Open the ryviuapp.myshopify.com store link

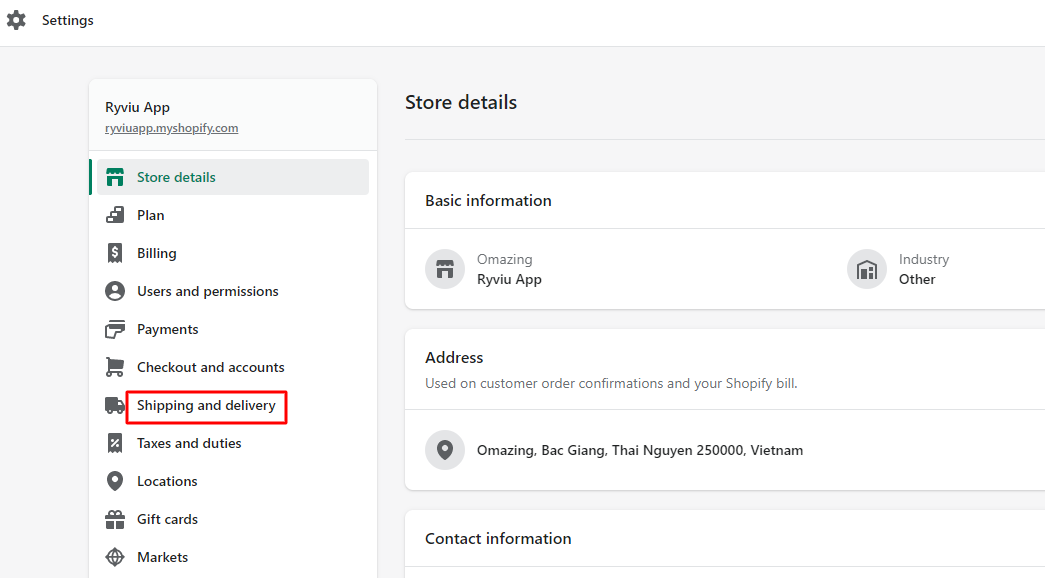click(x=171, y=128)
